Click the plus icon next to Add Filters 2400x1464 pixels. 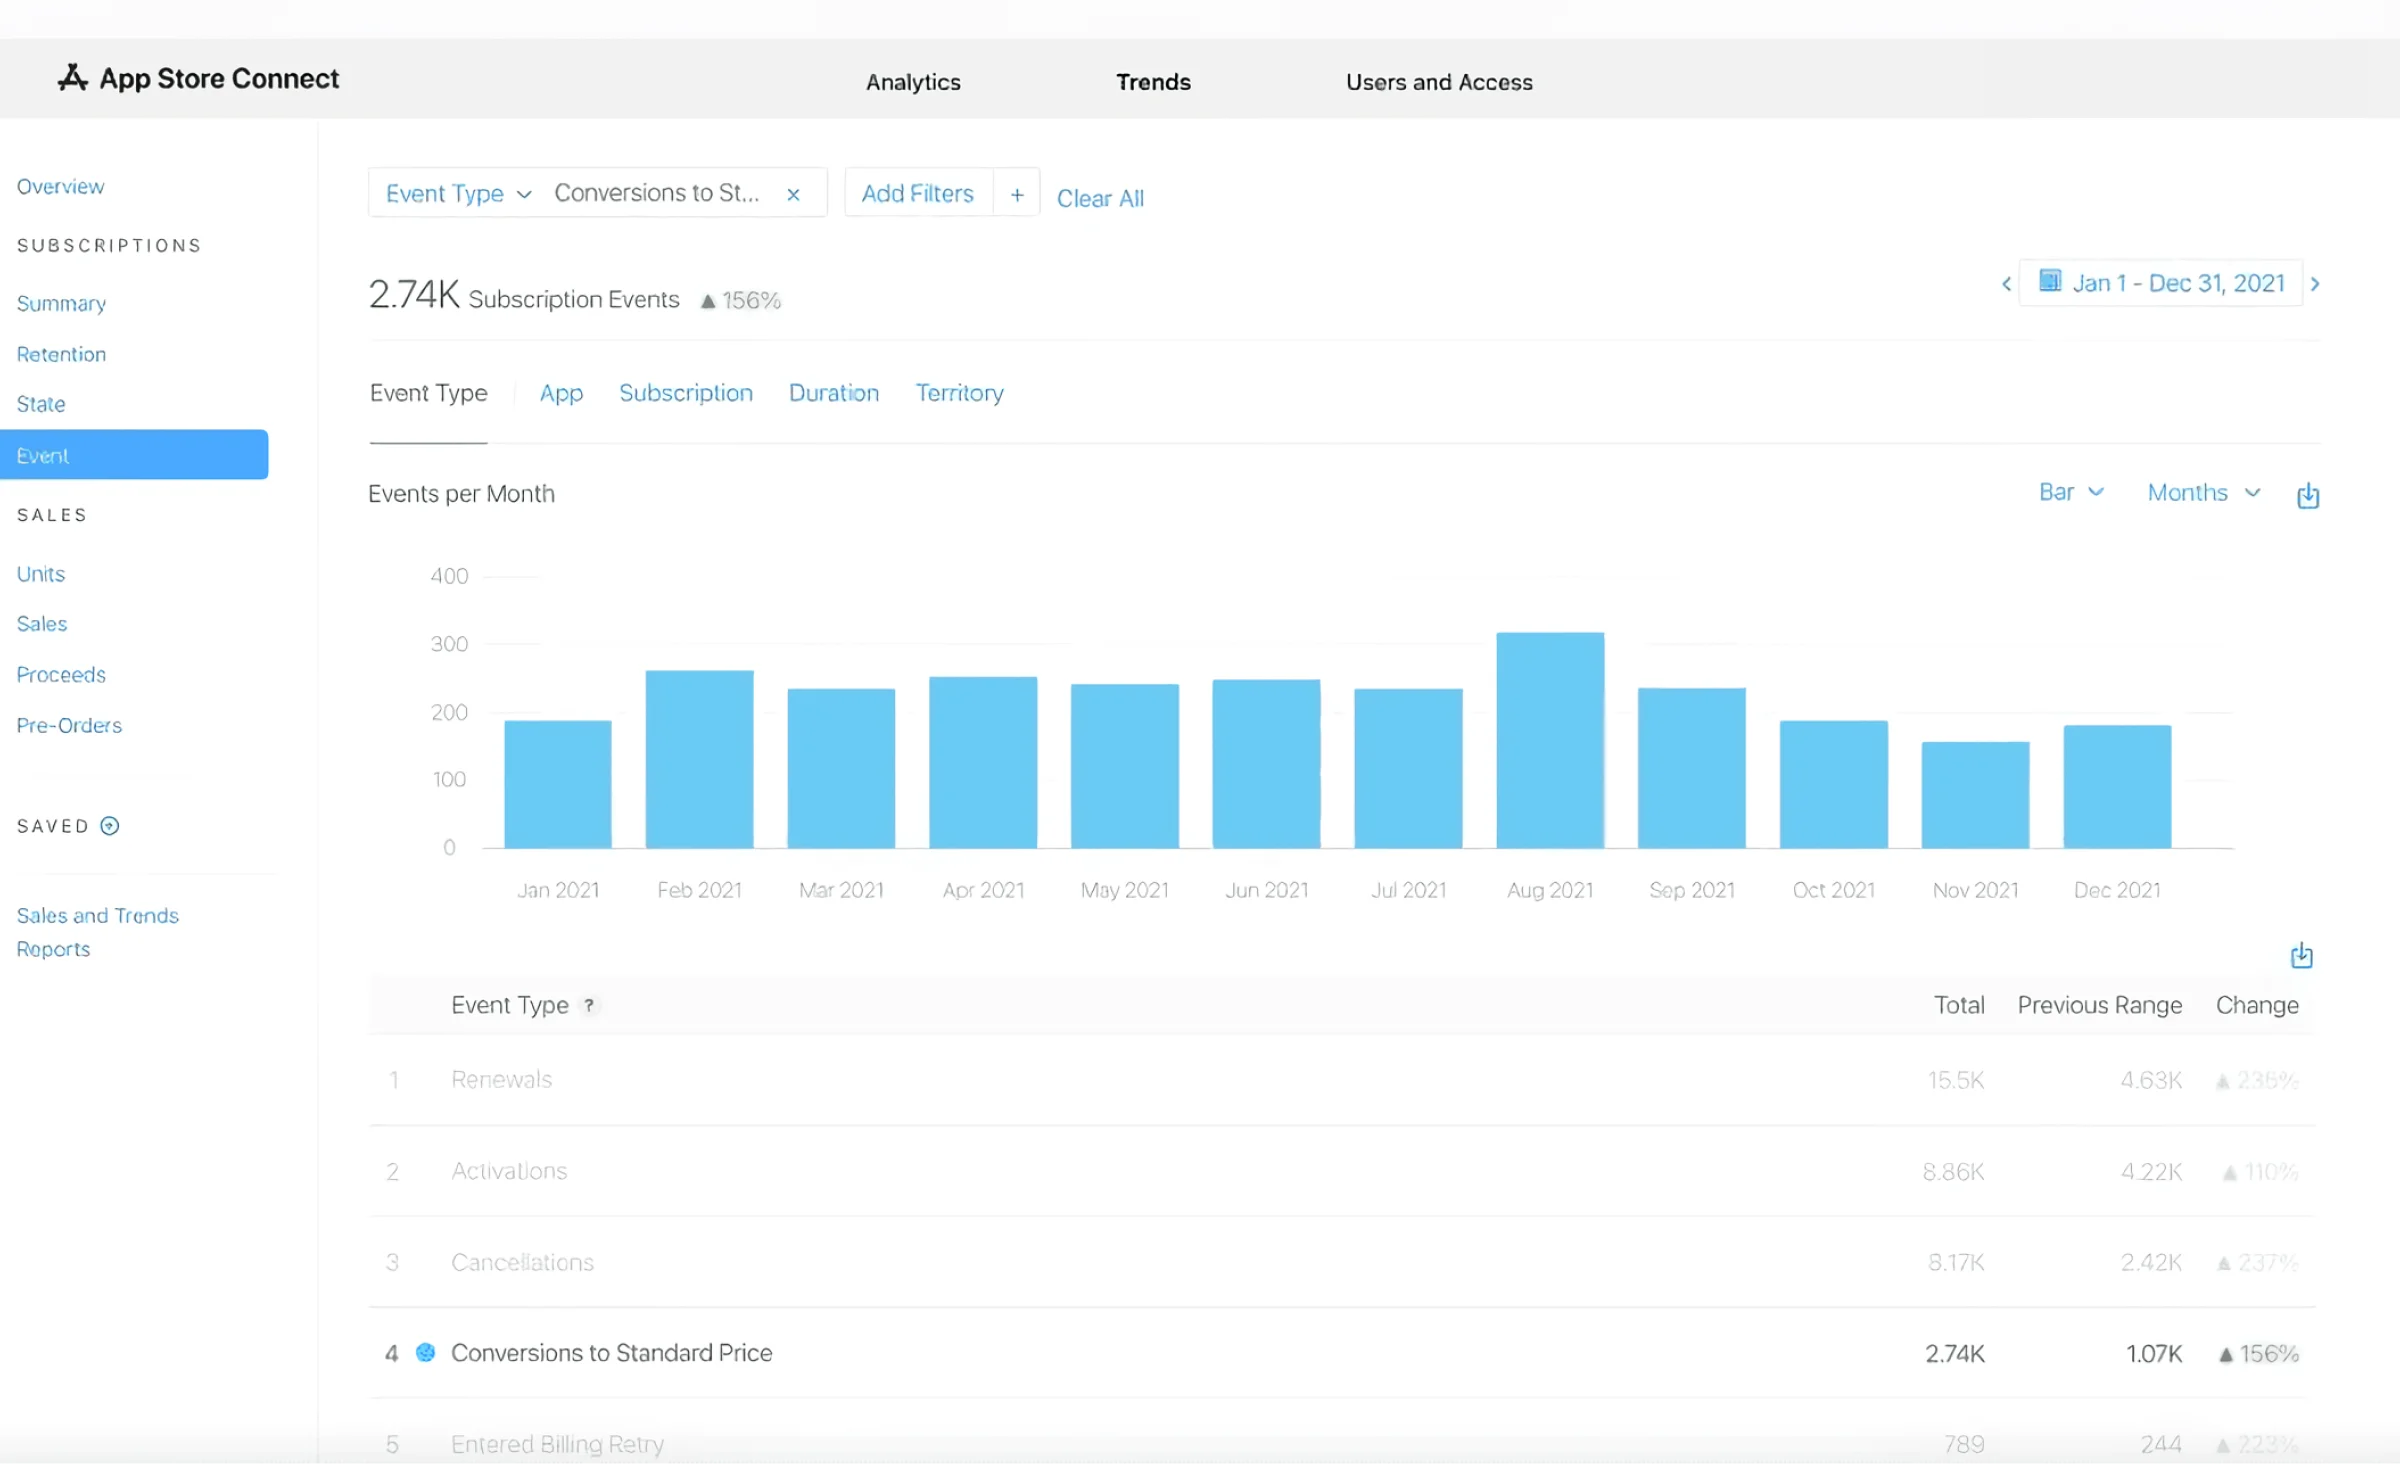point(1017,193)
